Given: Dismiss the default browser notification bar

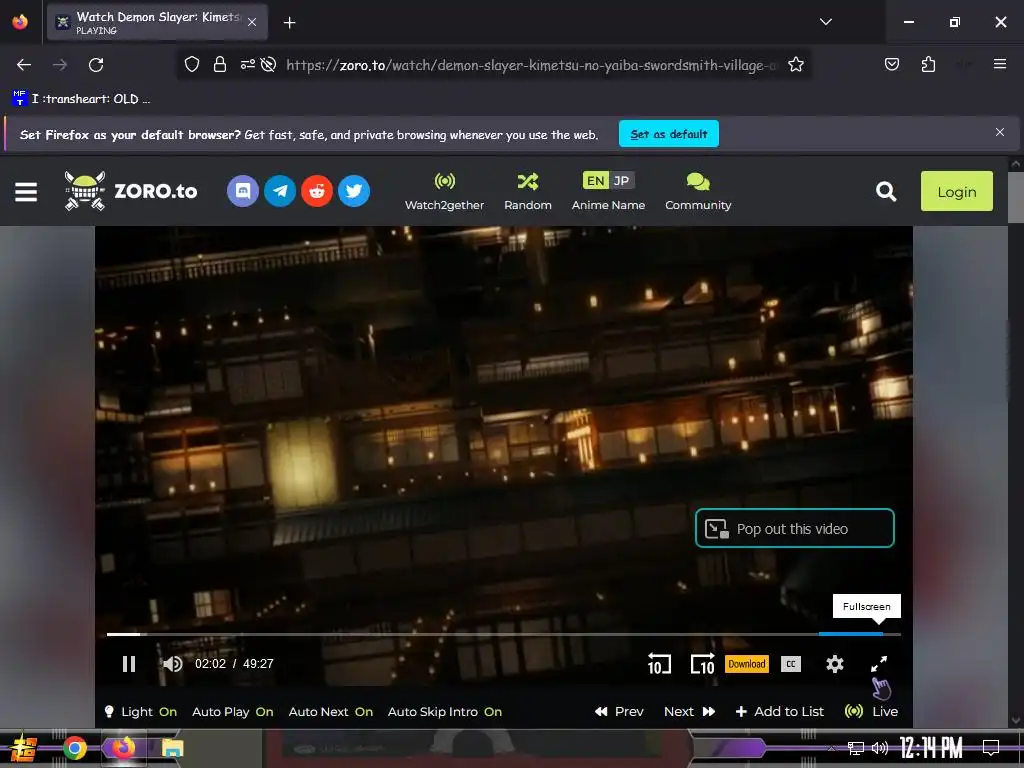Looking at the screenshot, I should (1000, 132).
